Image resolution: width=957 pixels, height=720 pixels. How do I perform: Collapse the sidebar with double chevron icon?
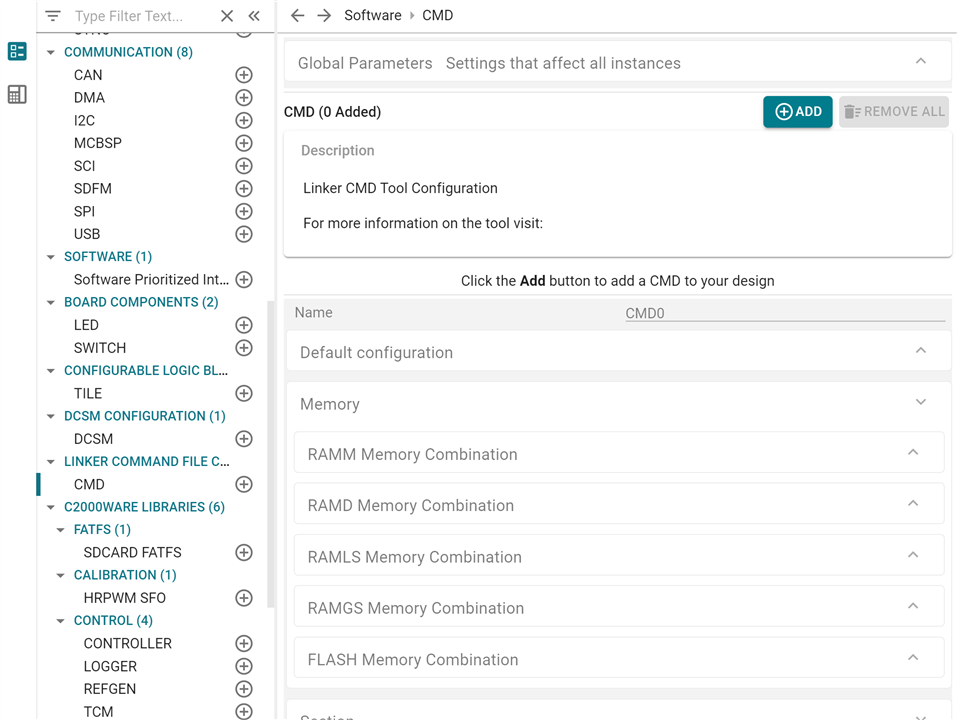[254, 16]
